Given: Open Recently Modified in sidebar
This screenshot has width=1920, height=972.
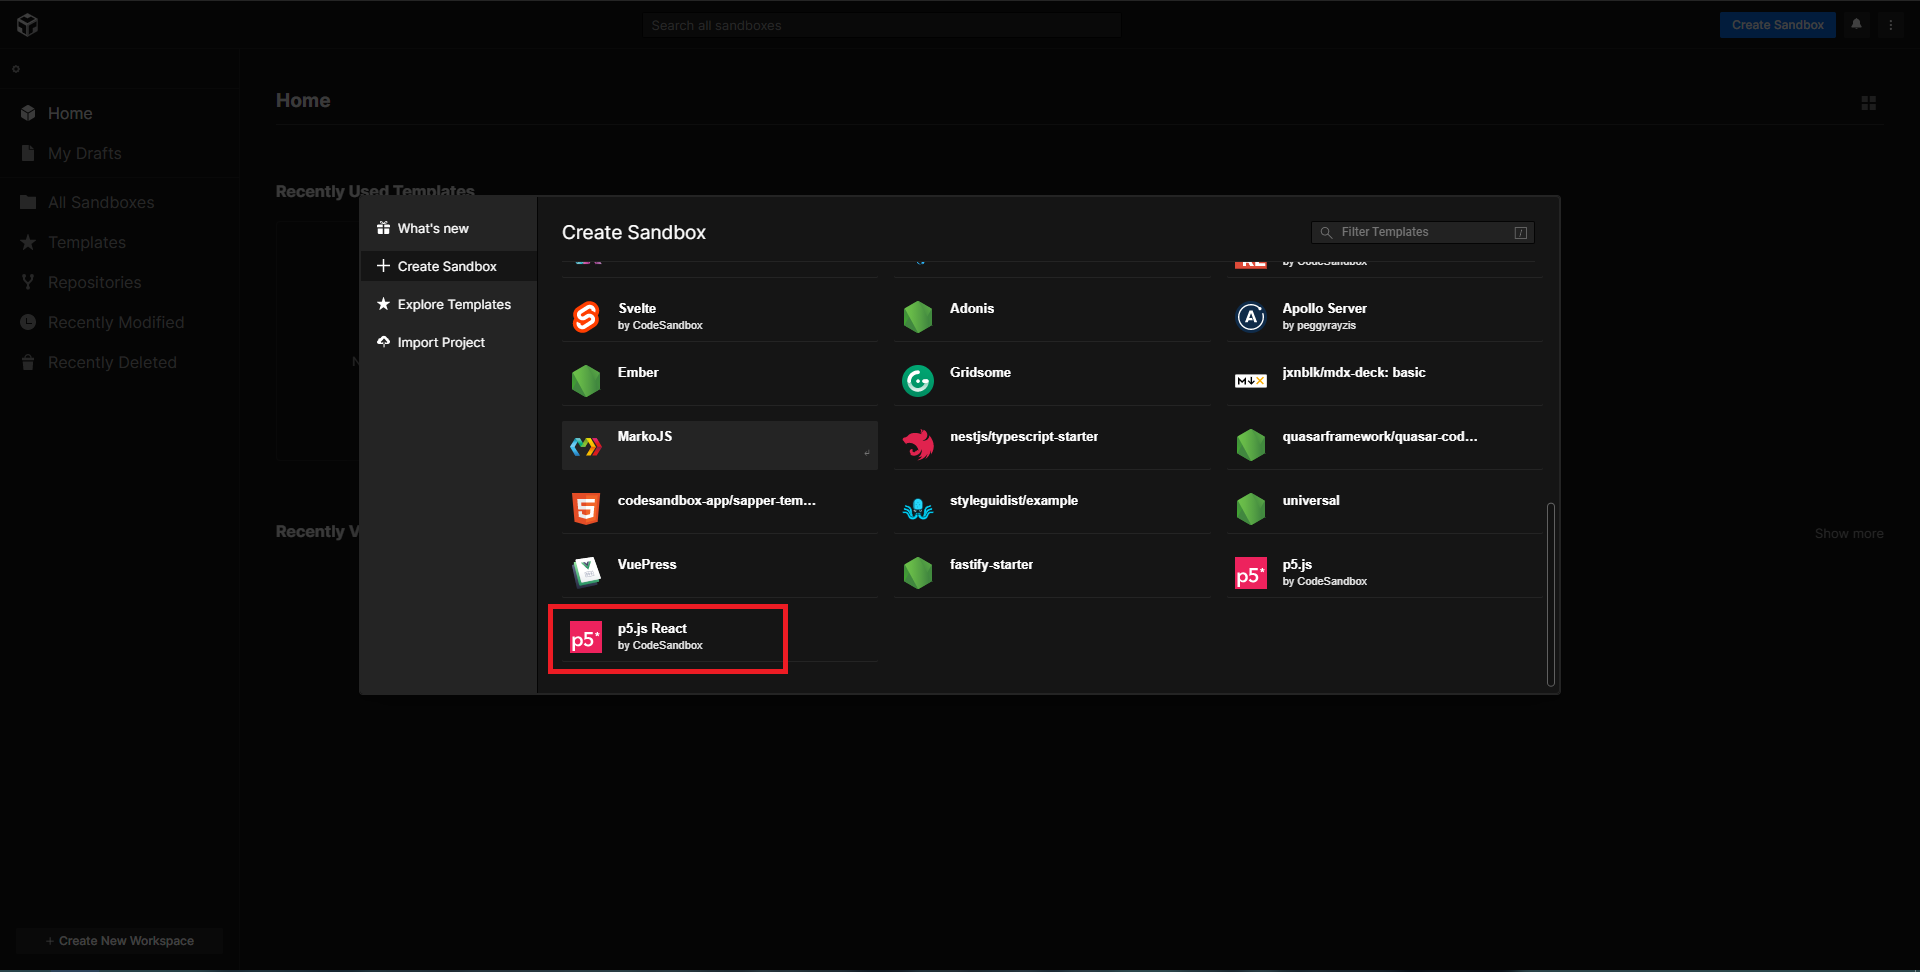Looking at the screenshot, I should coord(116,322).
